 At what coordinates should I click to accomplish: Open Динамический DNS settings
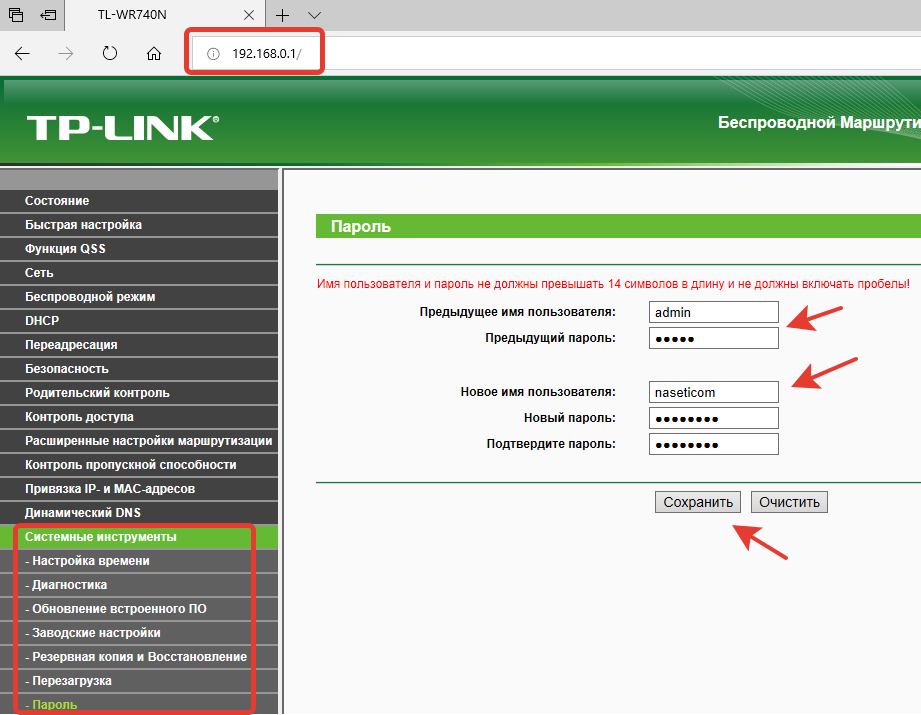click(139, 513)
